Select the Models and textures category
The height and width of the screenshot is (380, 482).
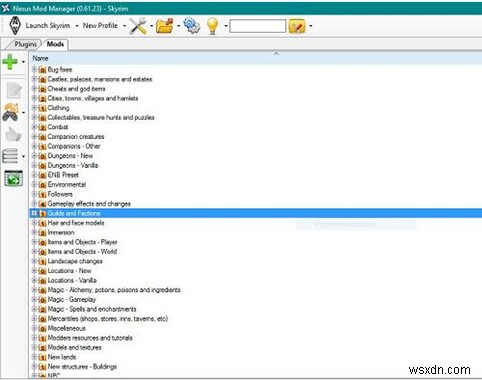[75, 348]
